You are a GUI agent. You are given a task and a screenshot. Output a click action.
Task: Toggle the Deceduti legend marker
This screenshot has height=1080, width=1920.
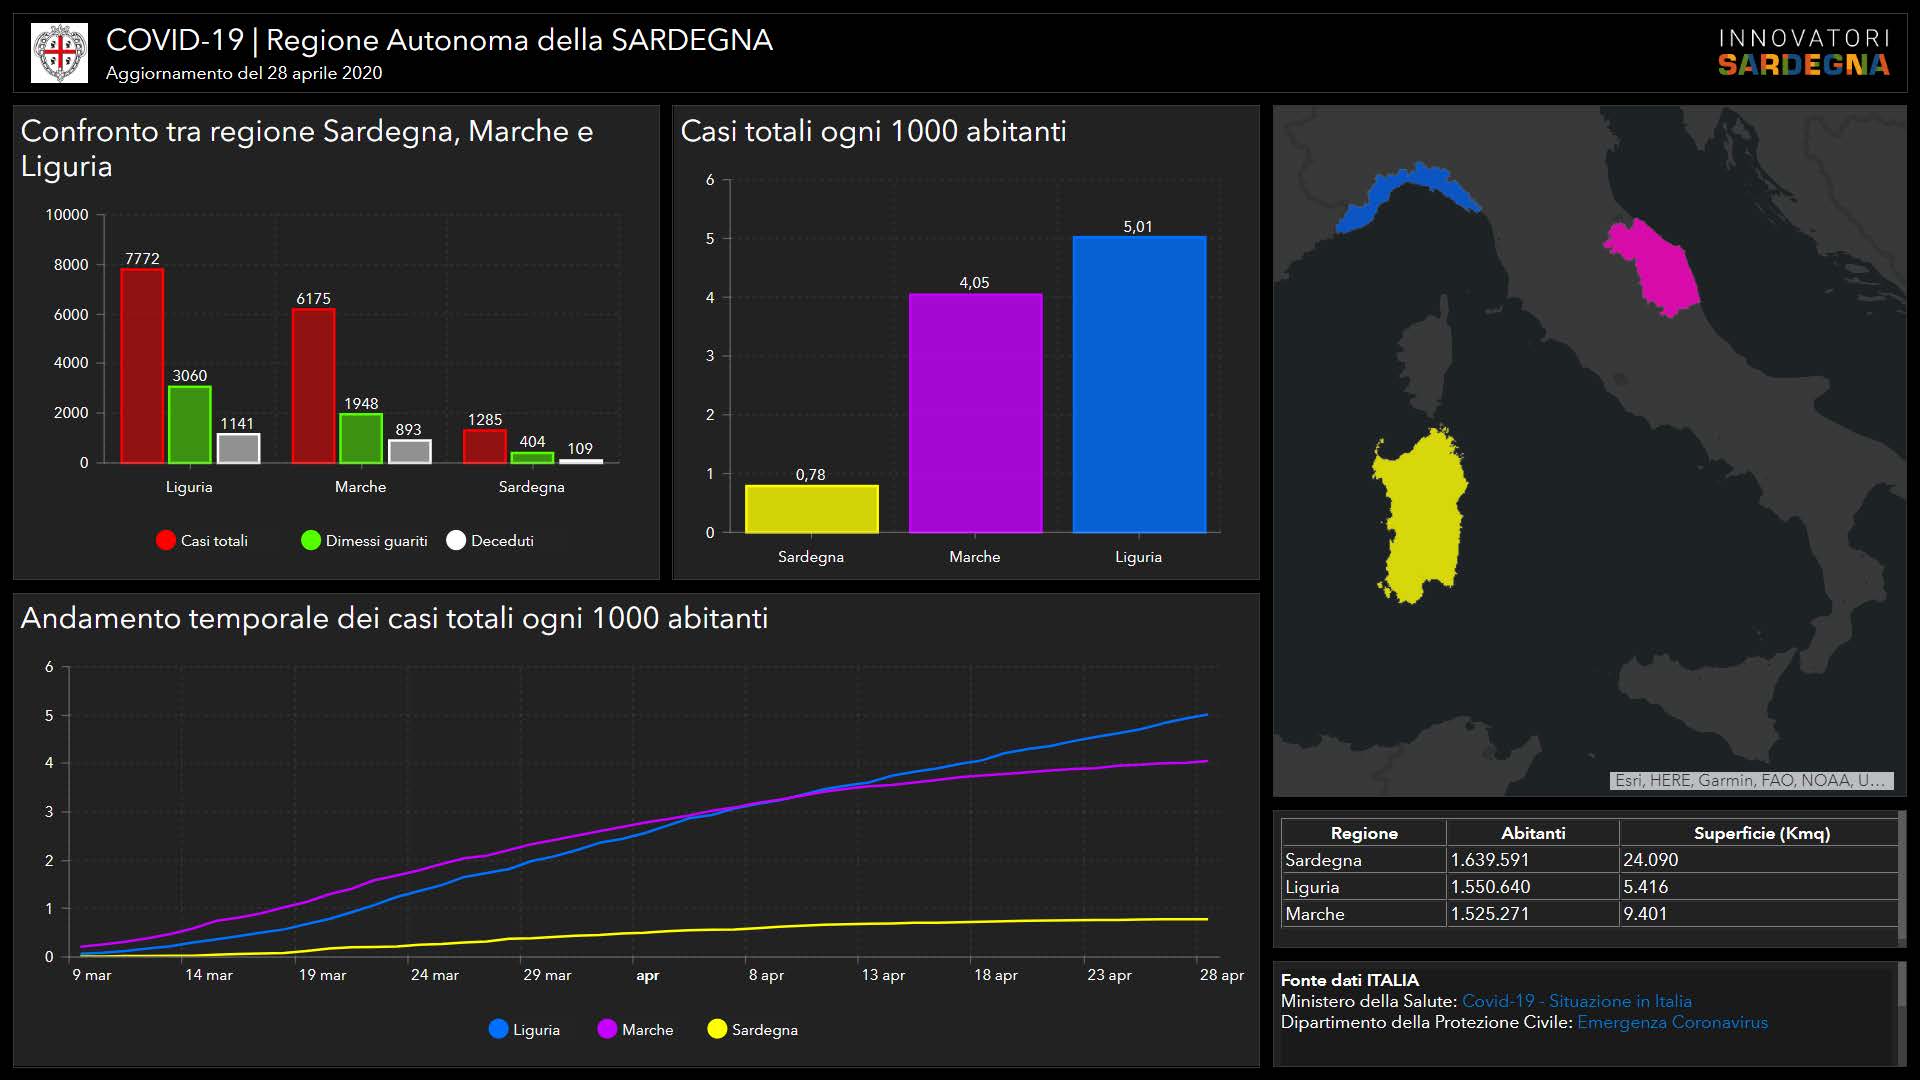[x=456, y=541]
